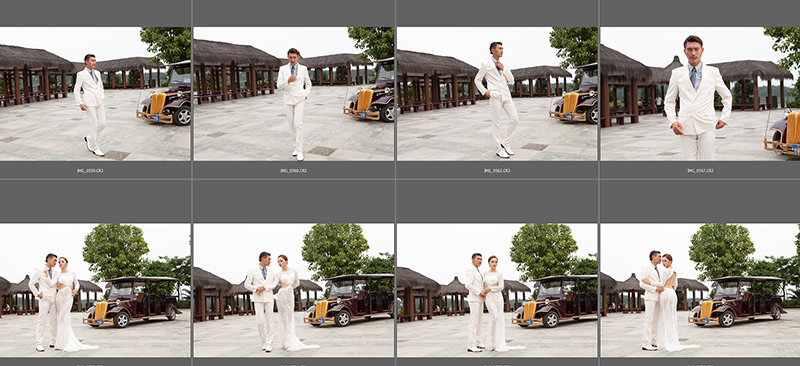Select couple thumbnail showing woman's open-back dress
The height and width of the screenshot is (366, 800).
pos(700,290)
